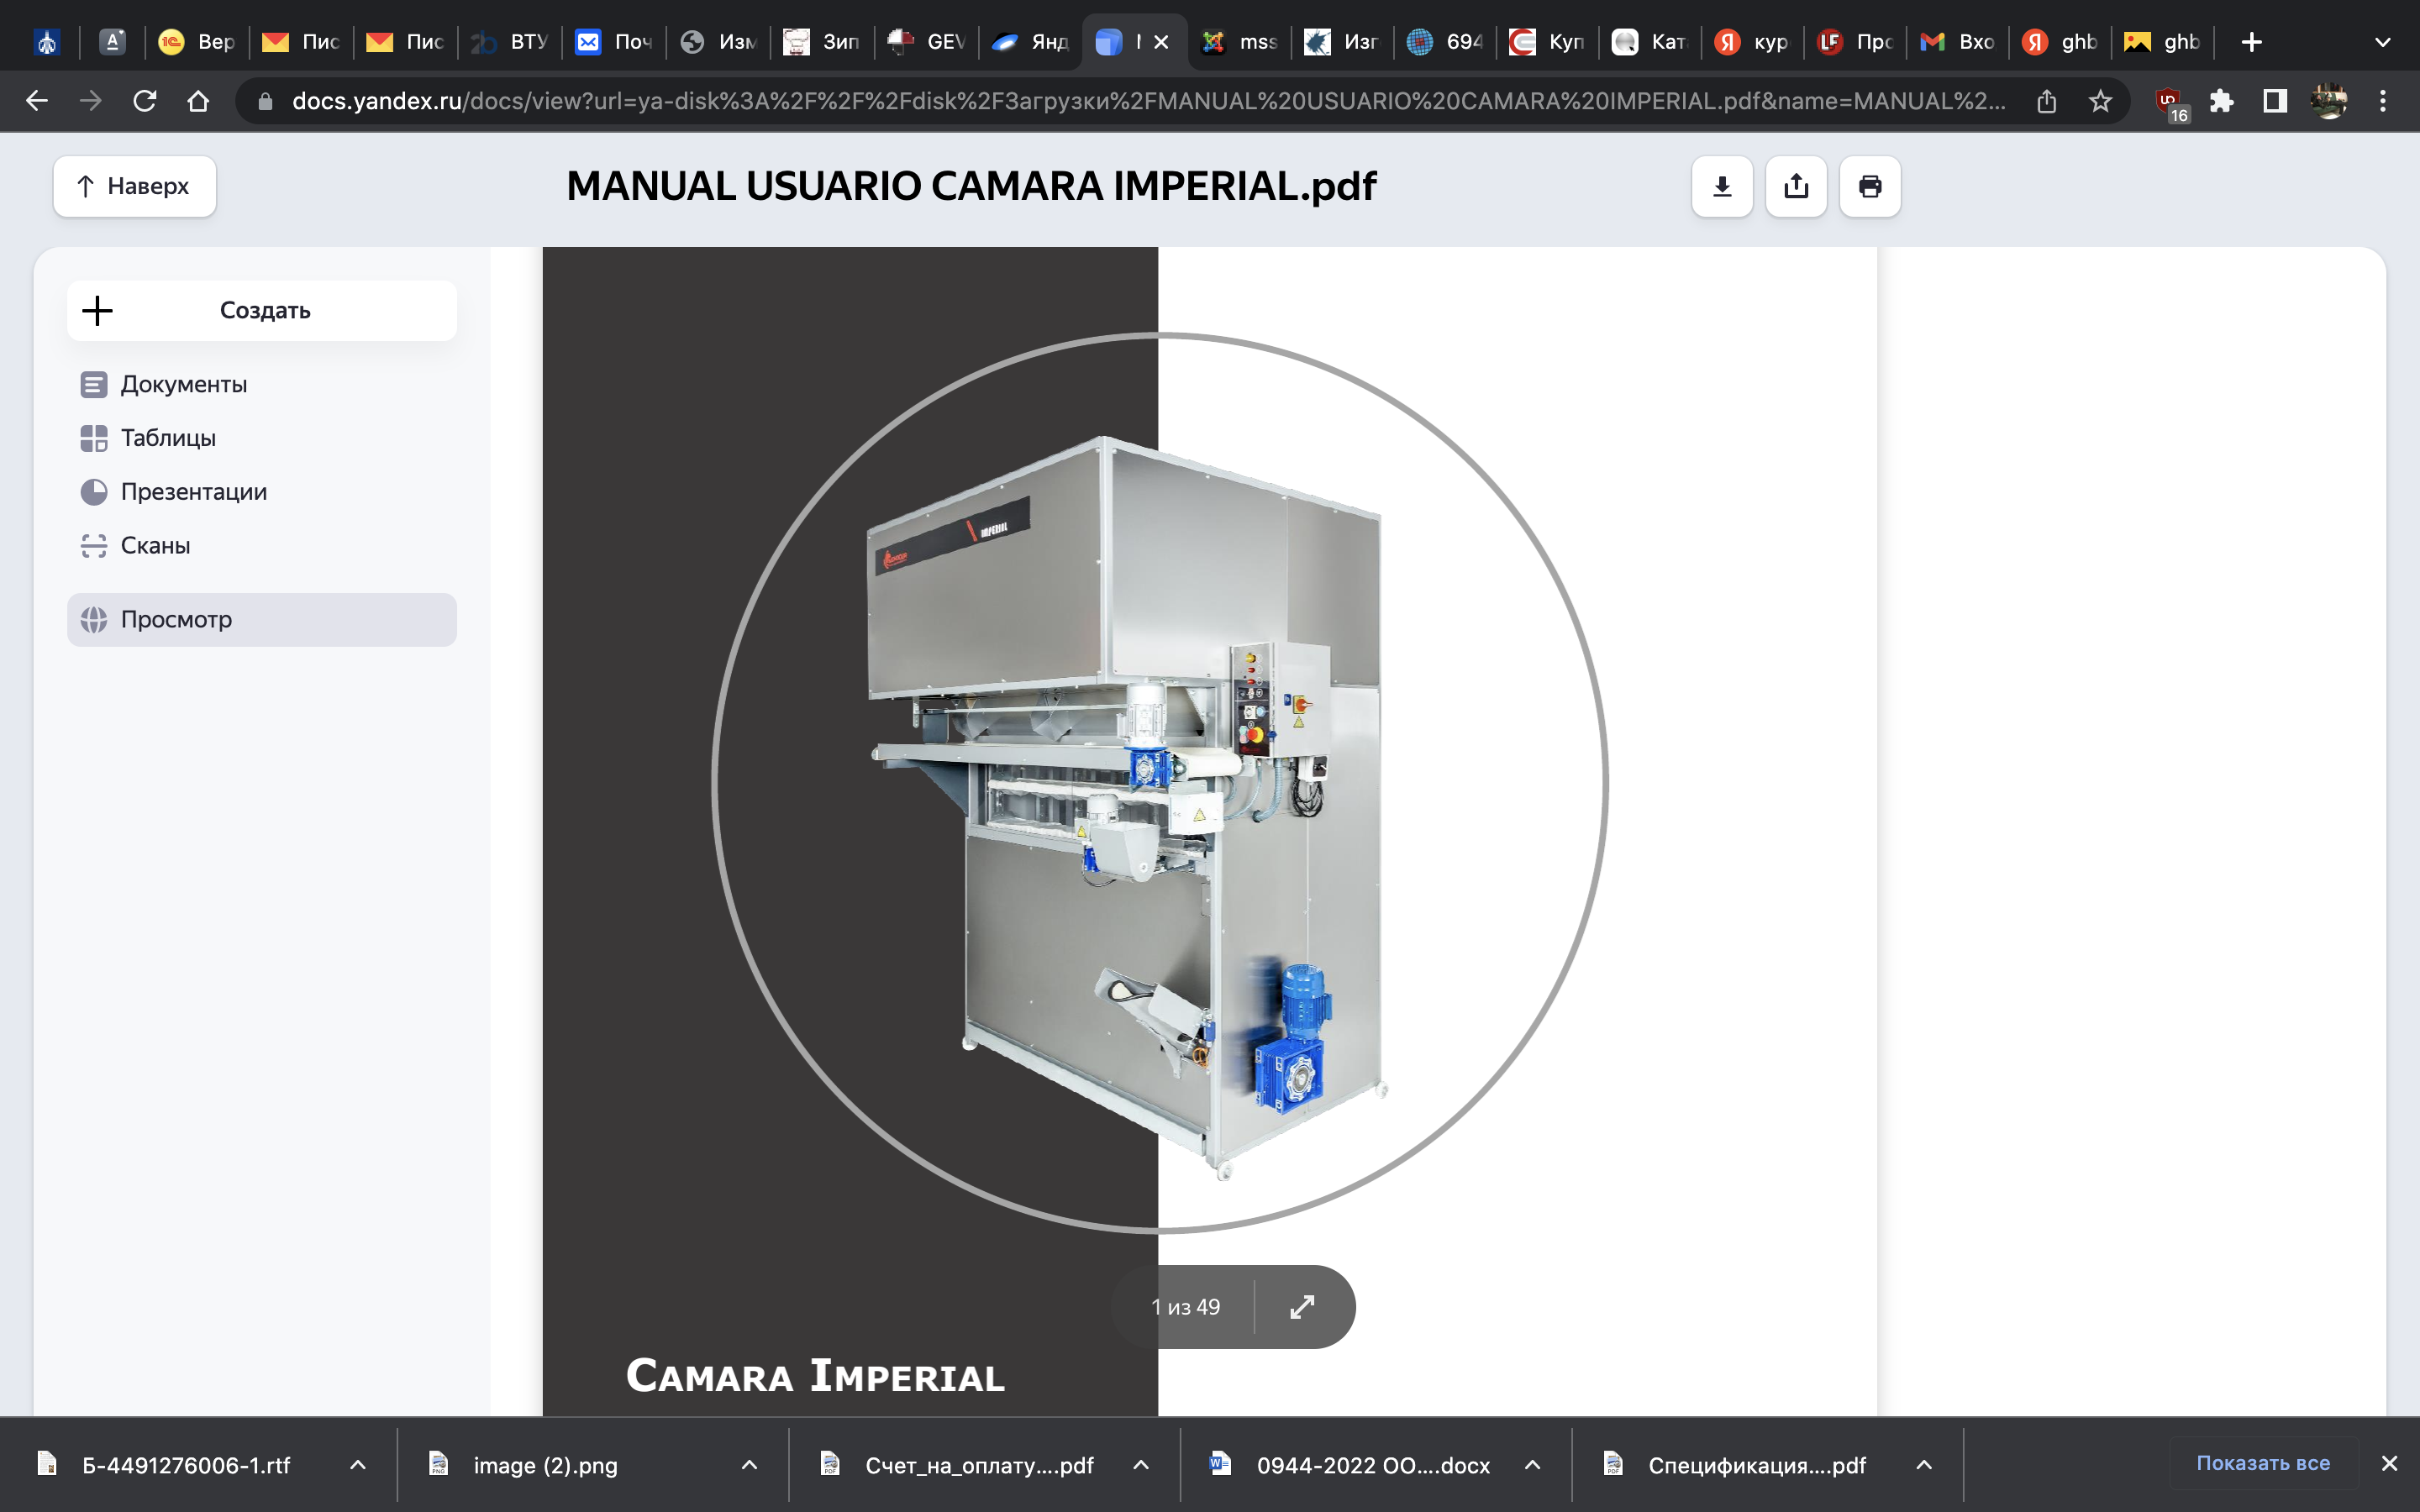The image size is (2420, 1512).
Task: Expand options for Б-4491276006-1.rtf download
Action: tap(358, 1465)
